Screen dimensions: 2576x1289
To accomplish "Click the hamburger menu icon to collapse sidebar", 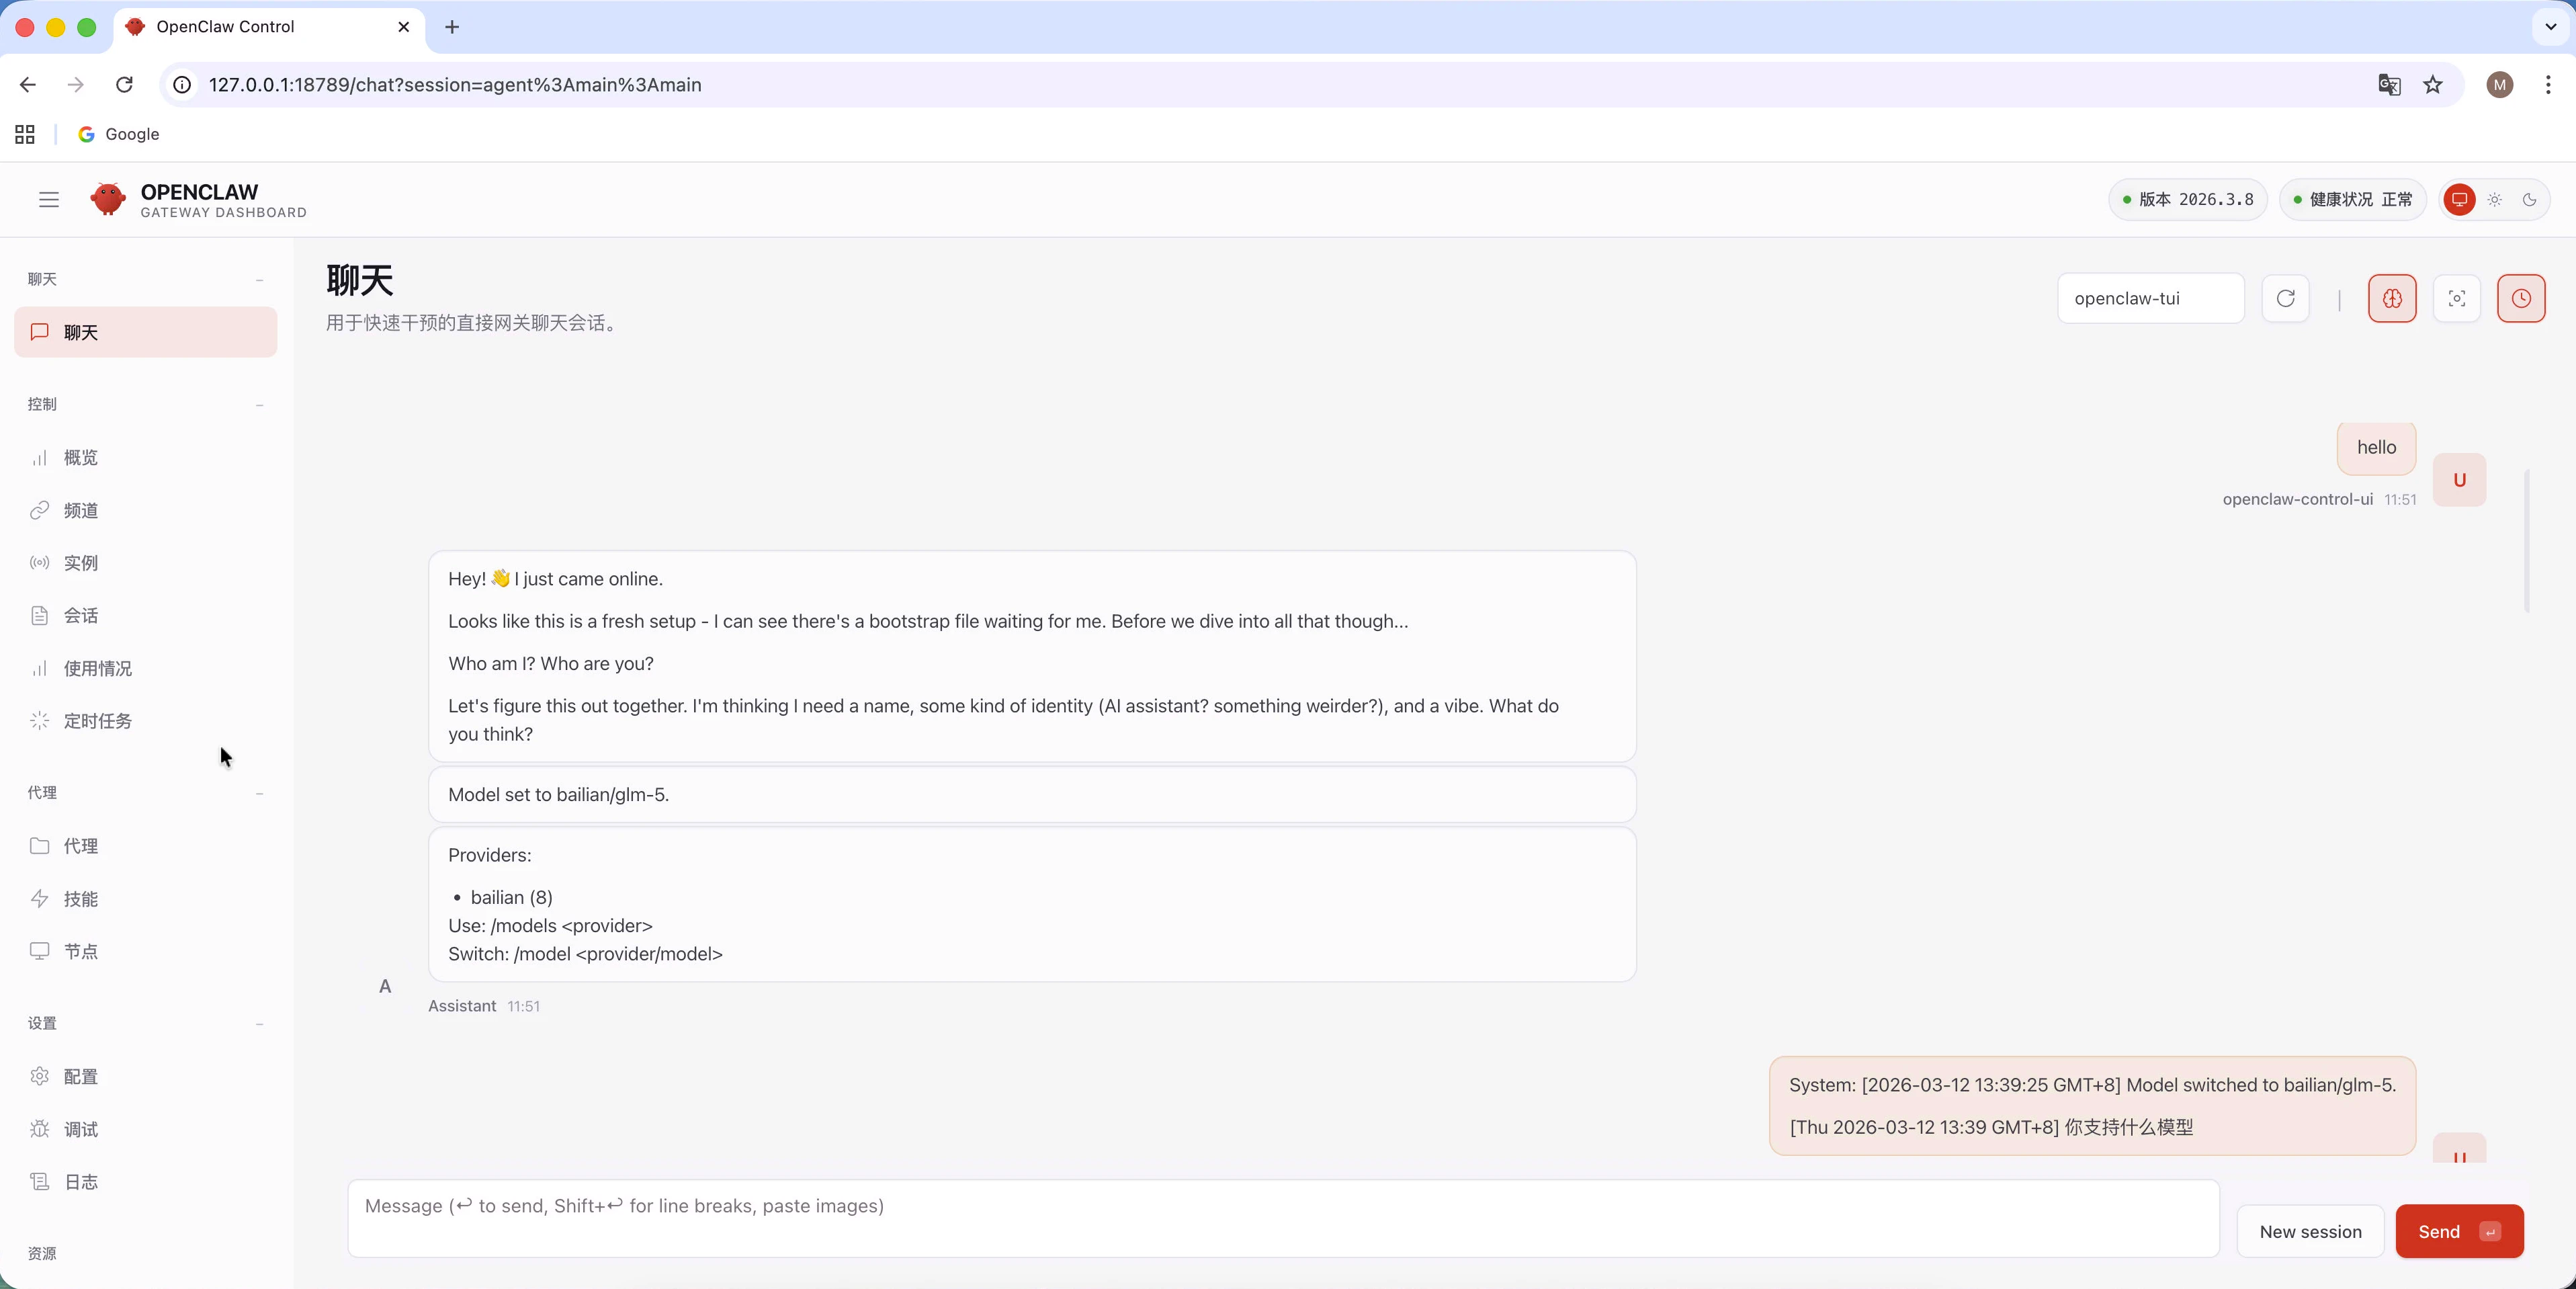I will tap(49, 200).
